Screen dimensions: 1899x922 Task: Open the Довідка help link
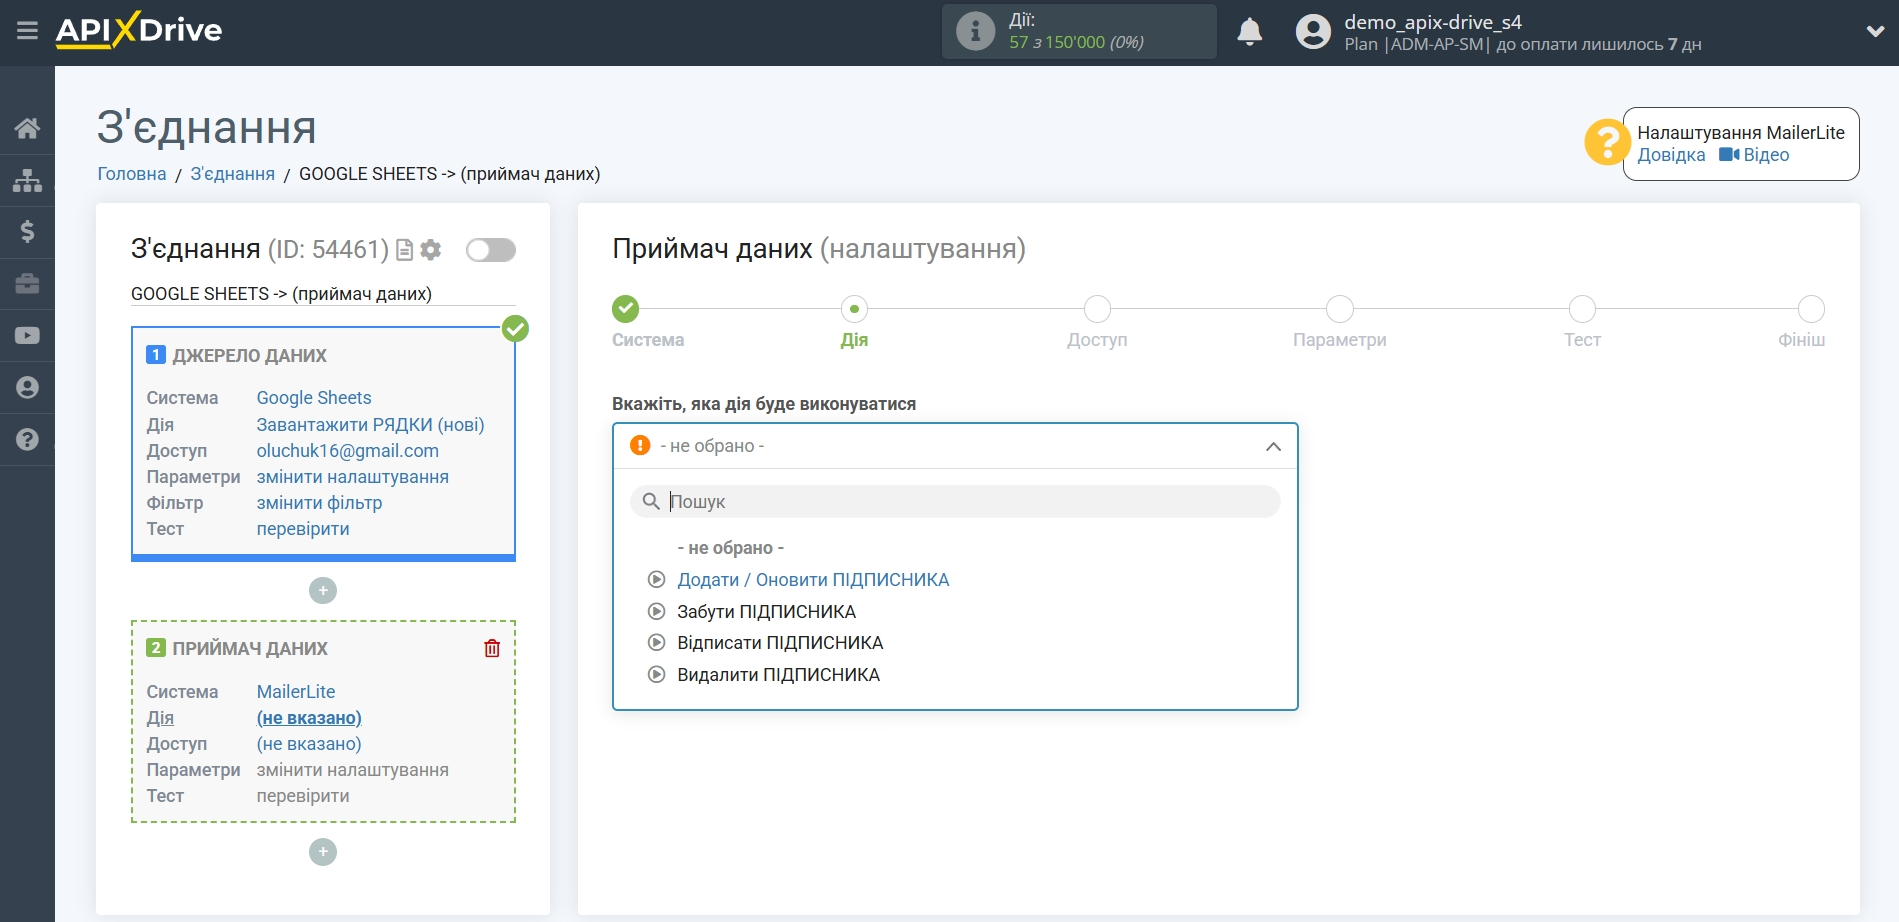(1671, 155)
